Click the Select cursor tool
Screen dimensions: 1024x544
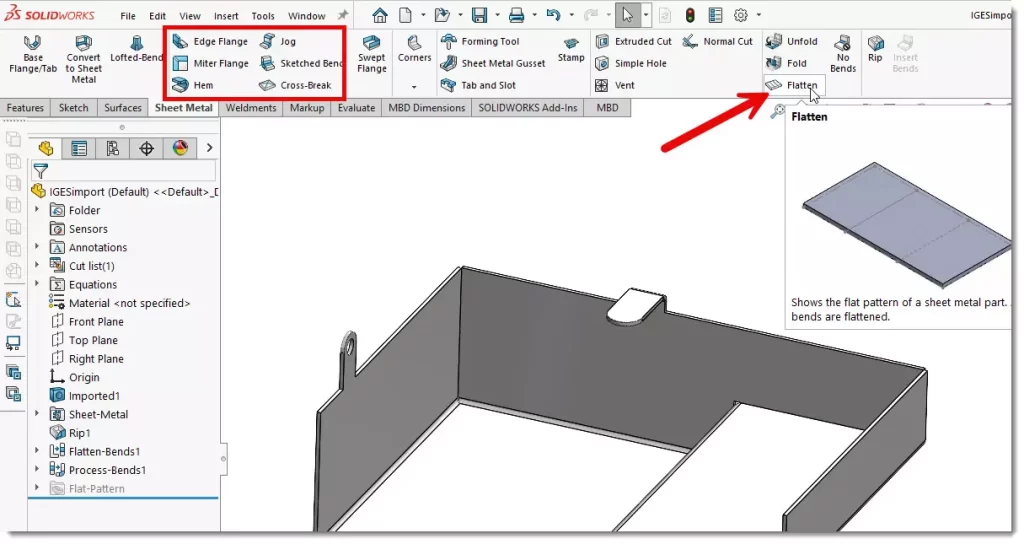tap(628, 15)
